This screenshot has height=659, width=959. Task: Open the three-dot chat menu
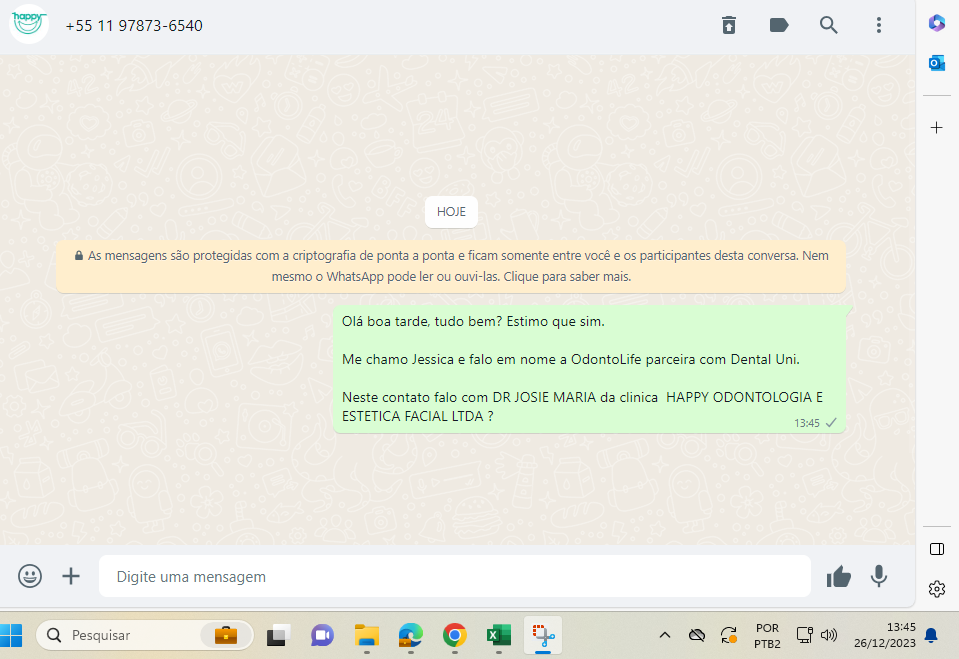point(878,25)
